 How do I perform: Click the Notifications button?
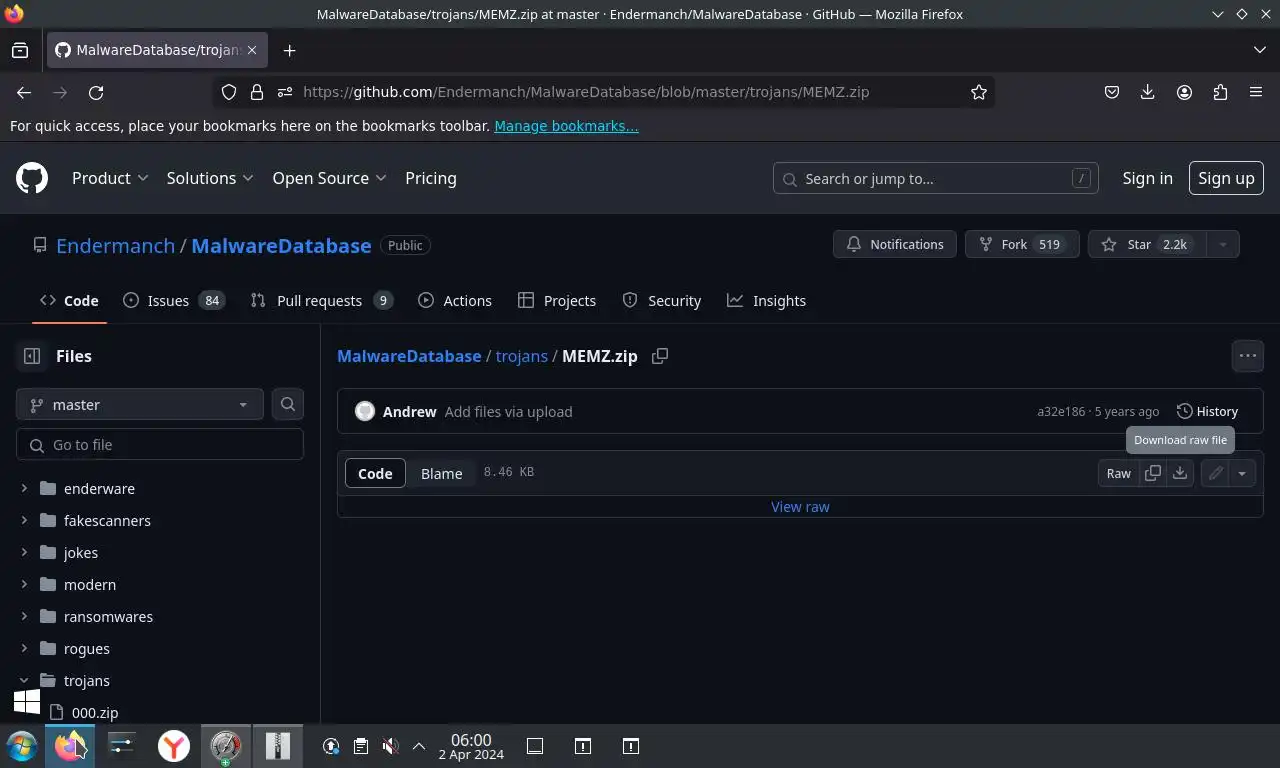tap(895, 244)
